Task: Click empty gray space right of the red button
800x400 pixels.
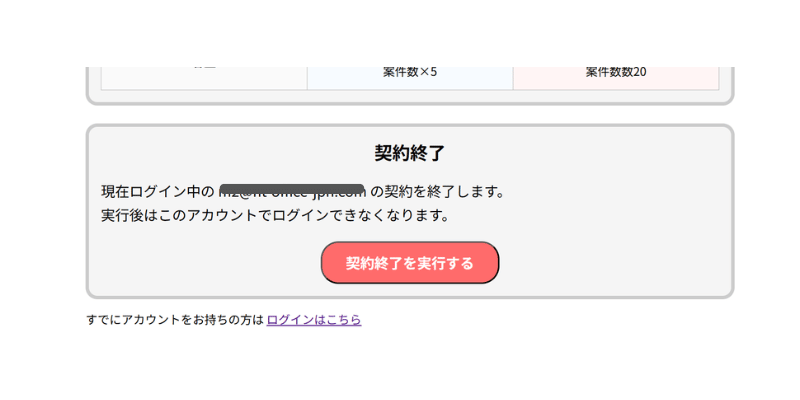Action: click(612, 263)
